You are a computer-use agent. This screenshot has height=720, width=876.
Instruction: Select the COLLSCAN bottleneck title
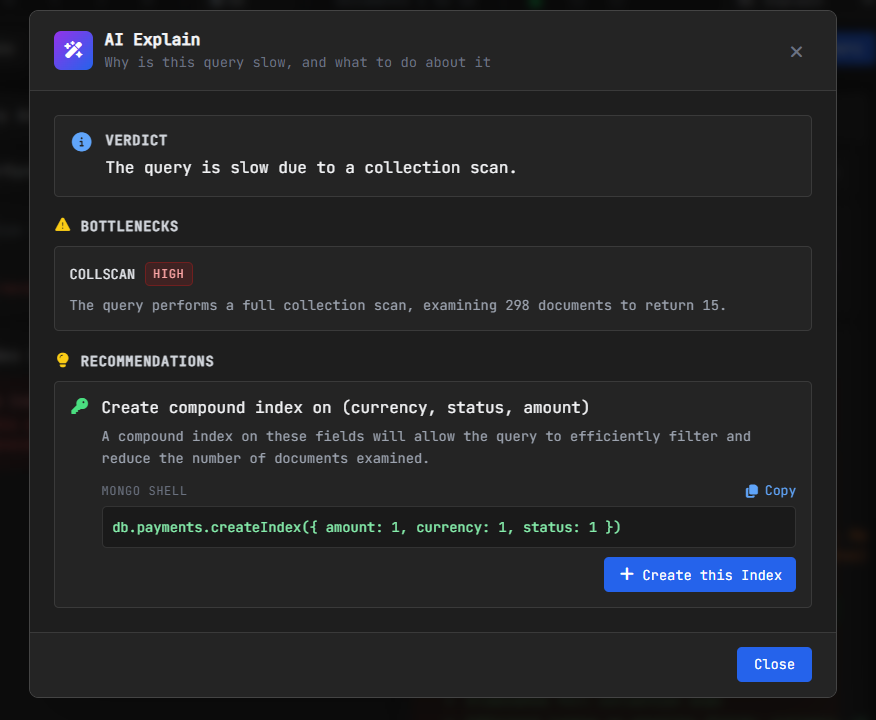click(x=102, y=274)
